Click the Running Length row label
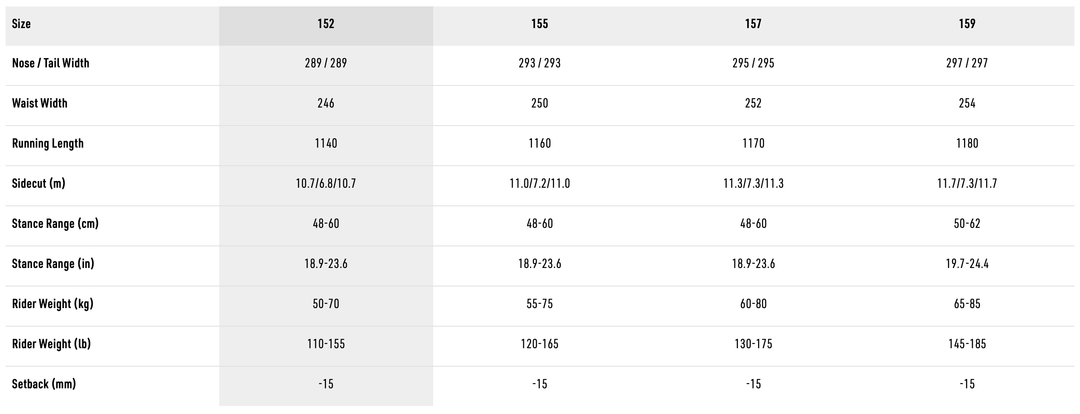This screenshot has width=1080, height=414. point(48,144)
